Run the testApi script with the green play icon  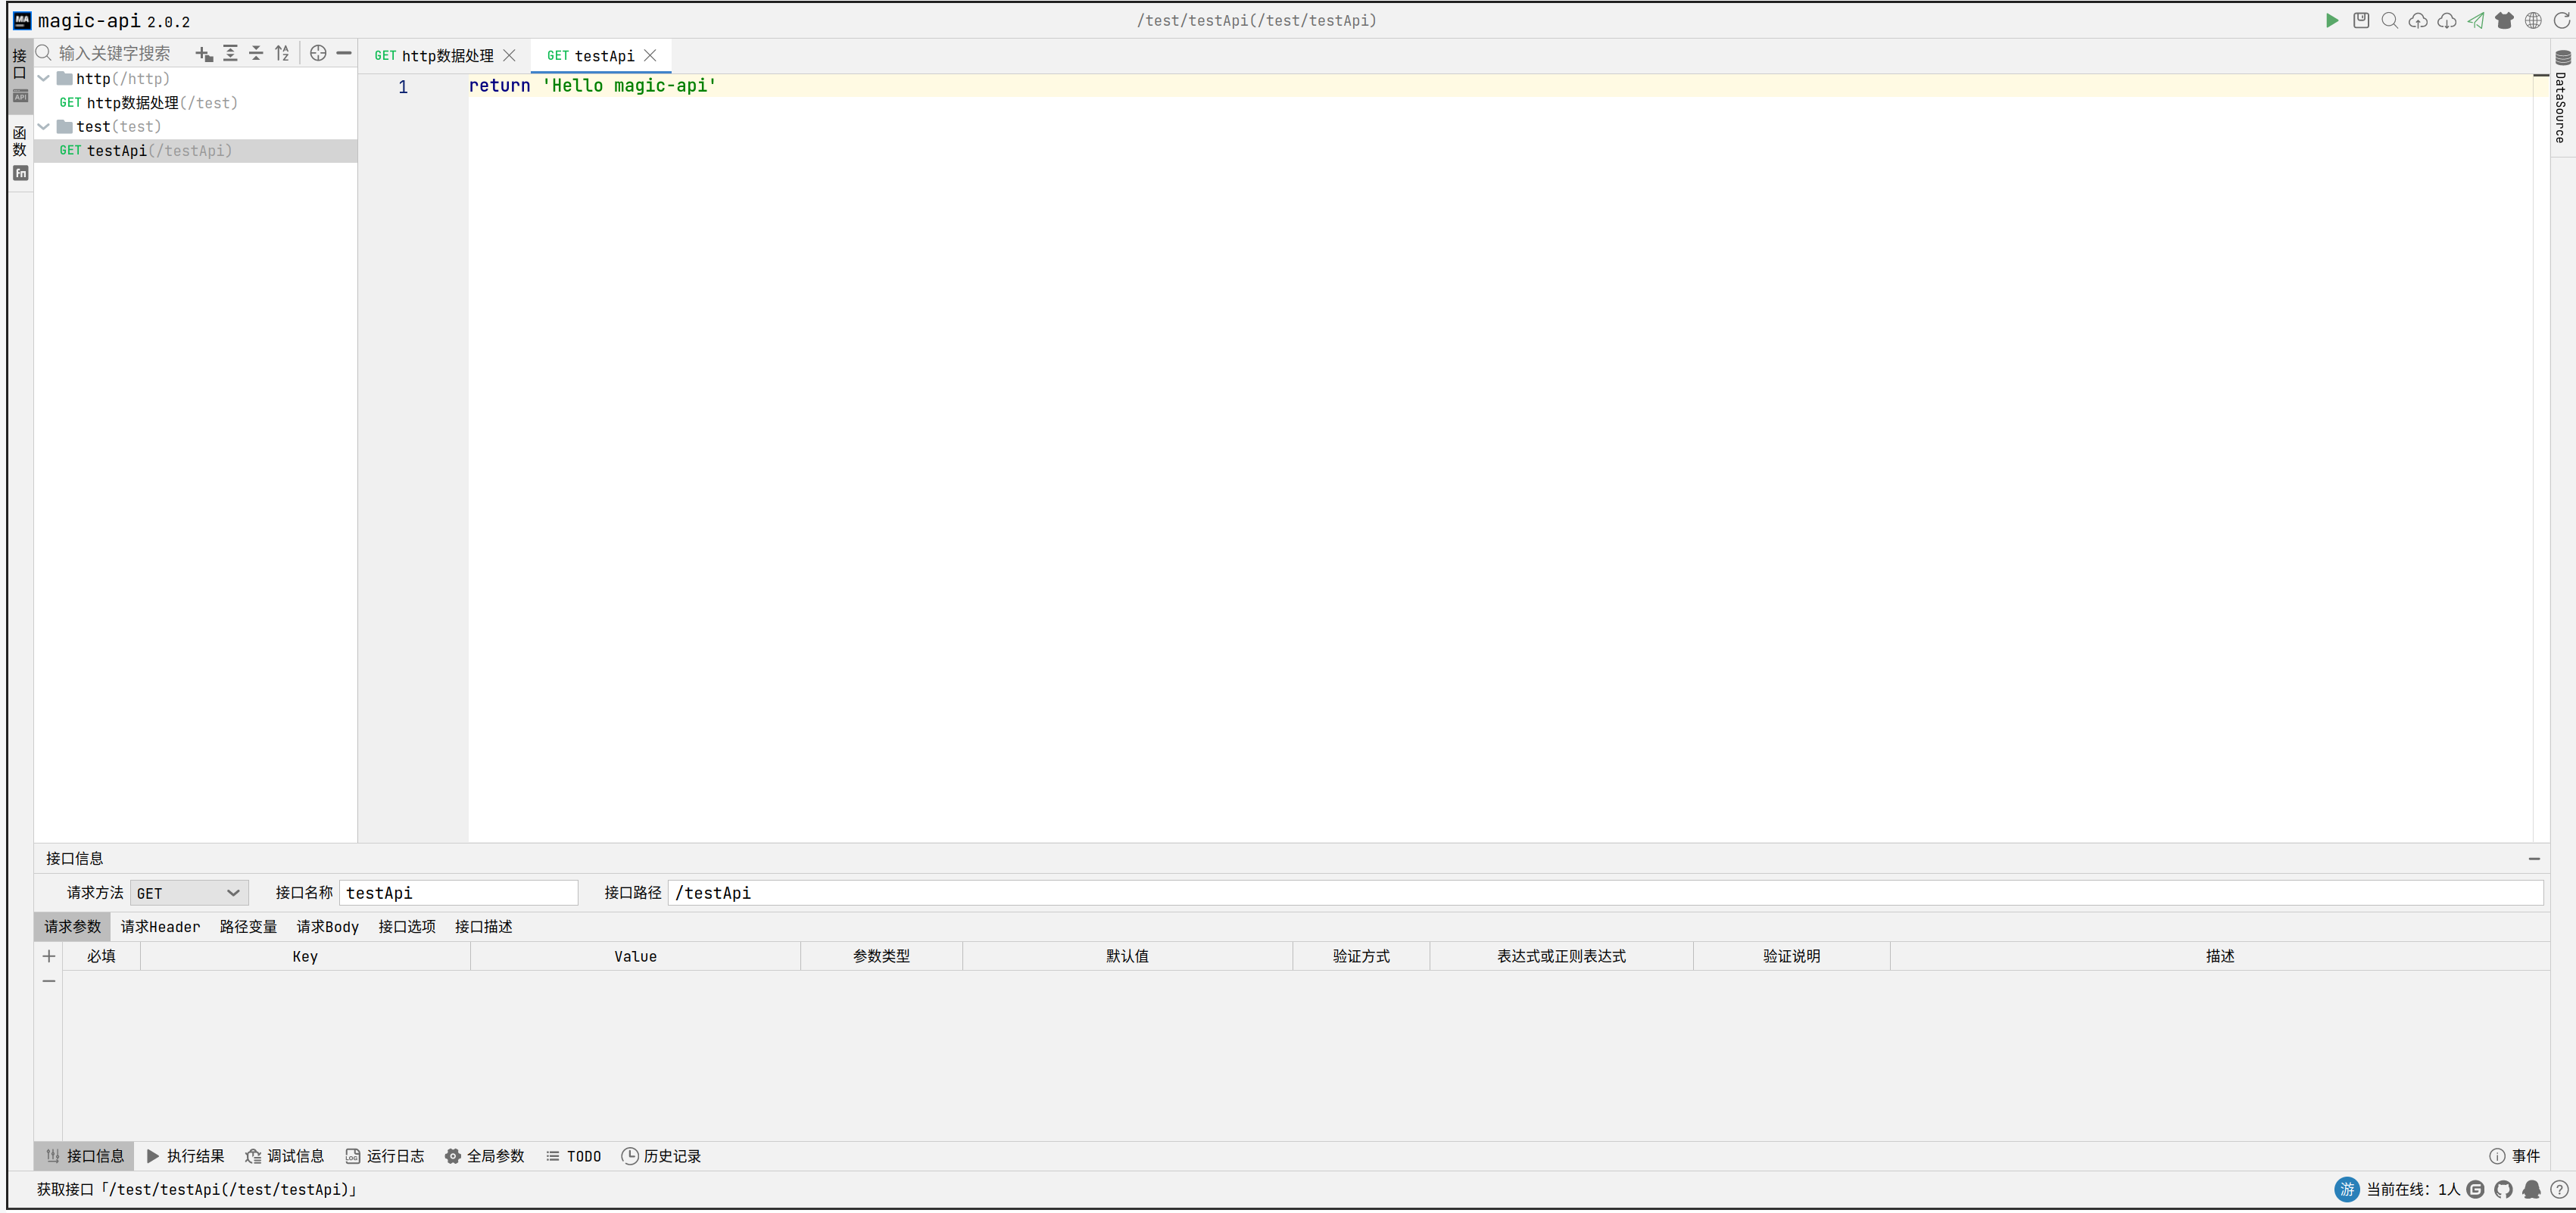point(2332,20)
